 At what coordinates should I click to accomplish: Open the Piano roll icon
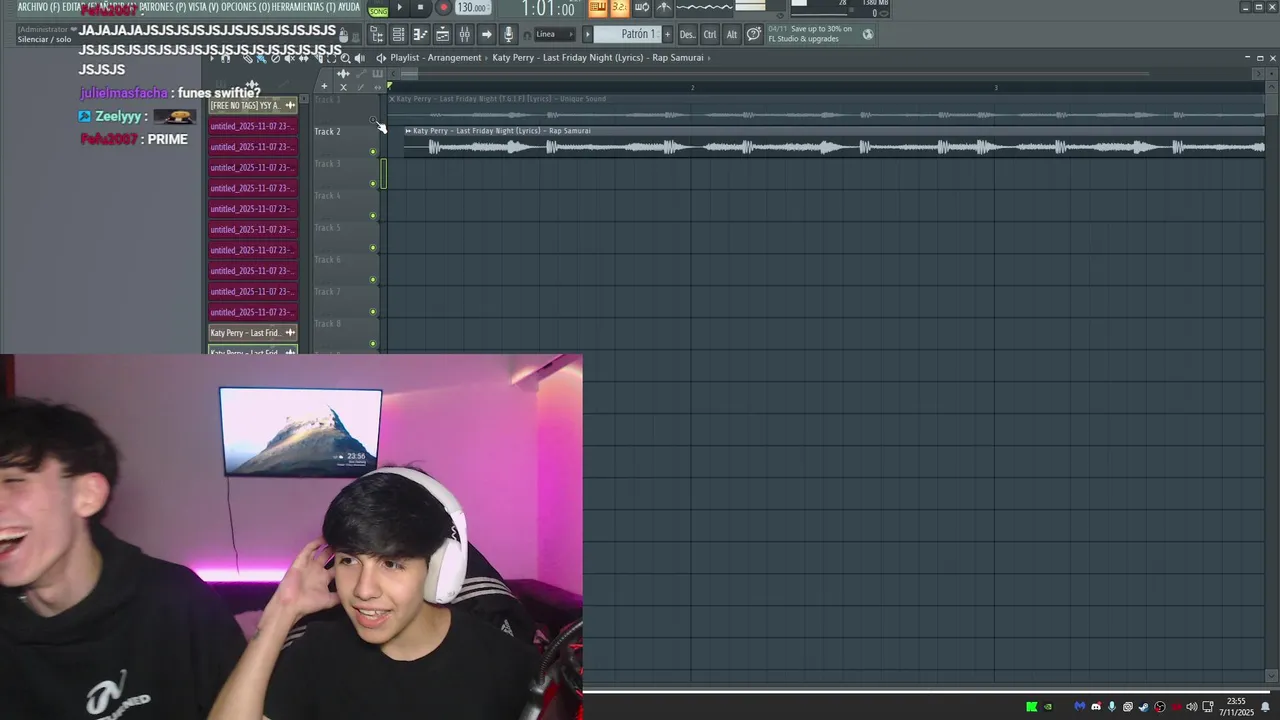click(x=420, y=35)
